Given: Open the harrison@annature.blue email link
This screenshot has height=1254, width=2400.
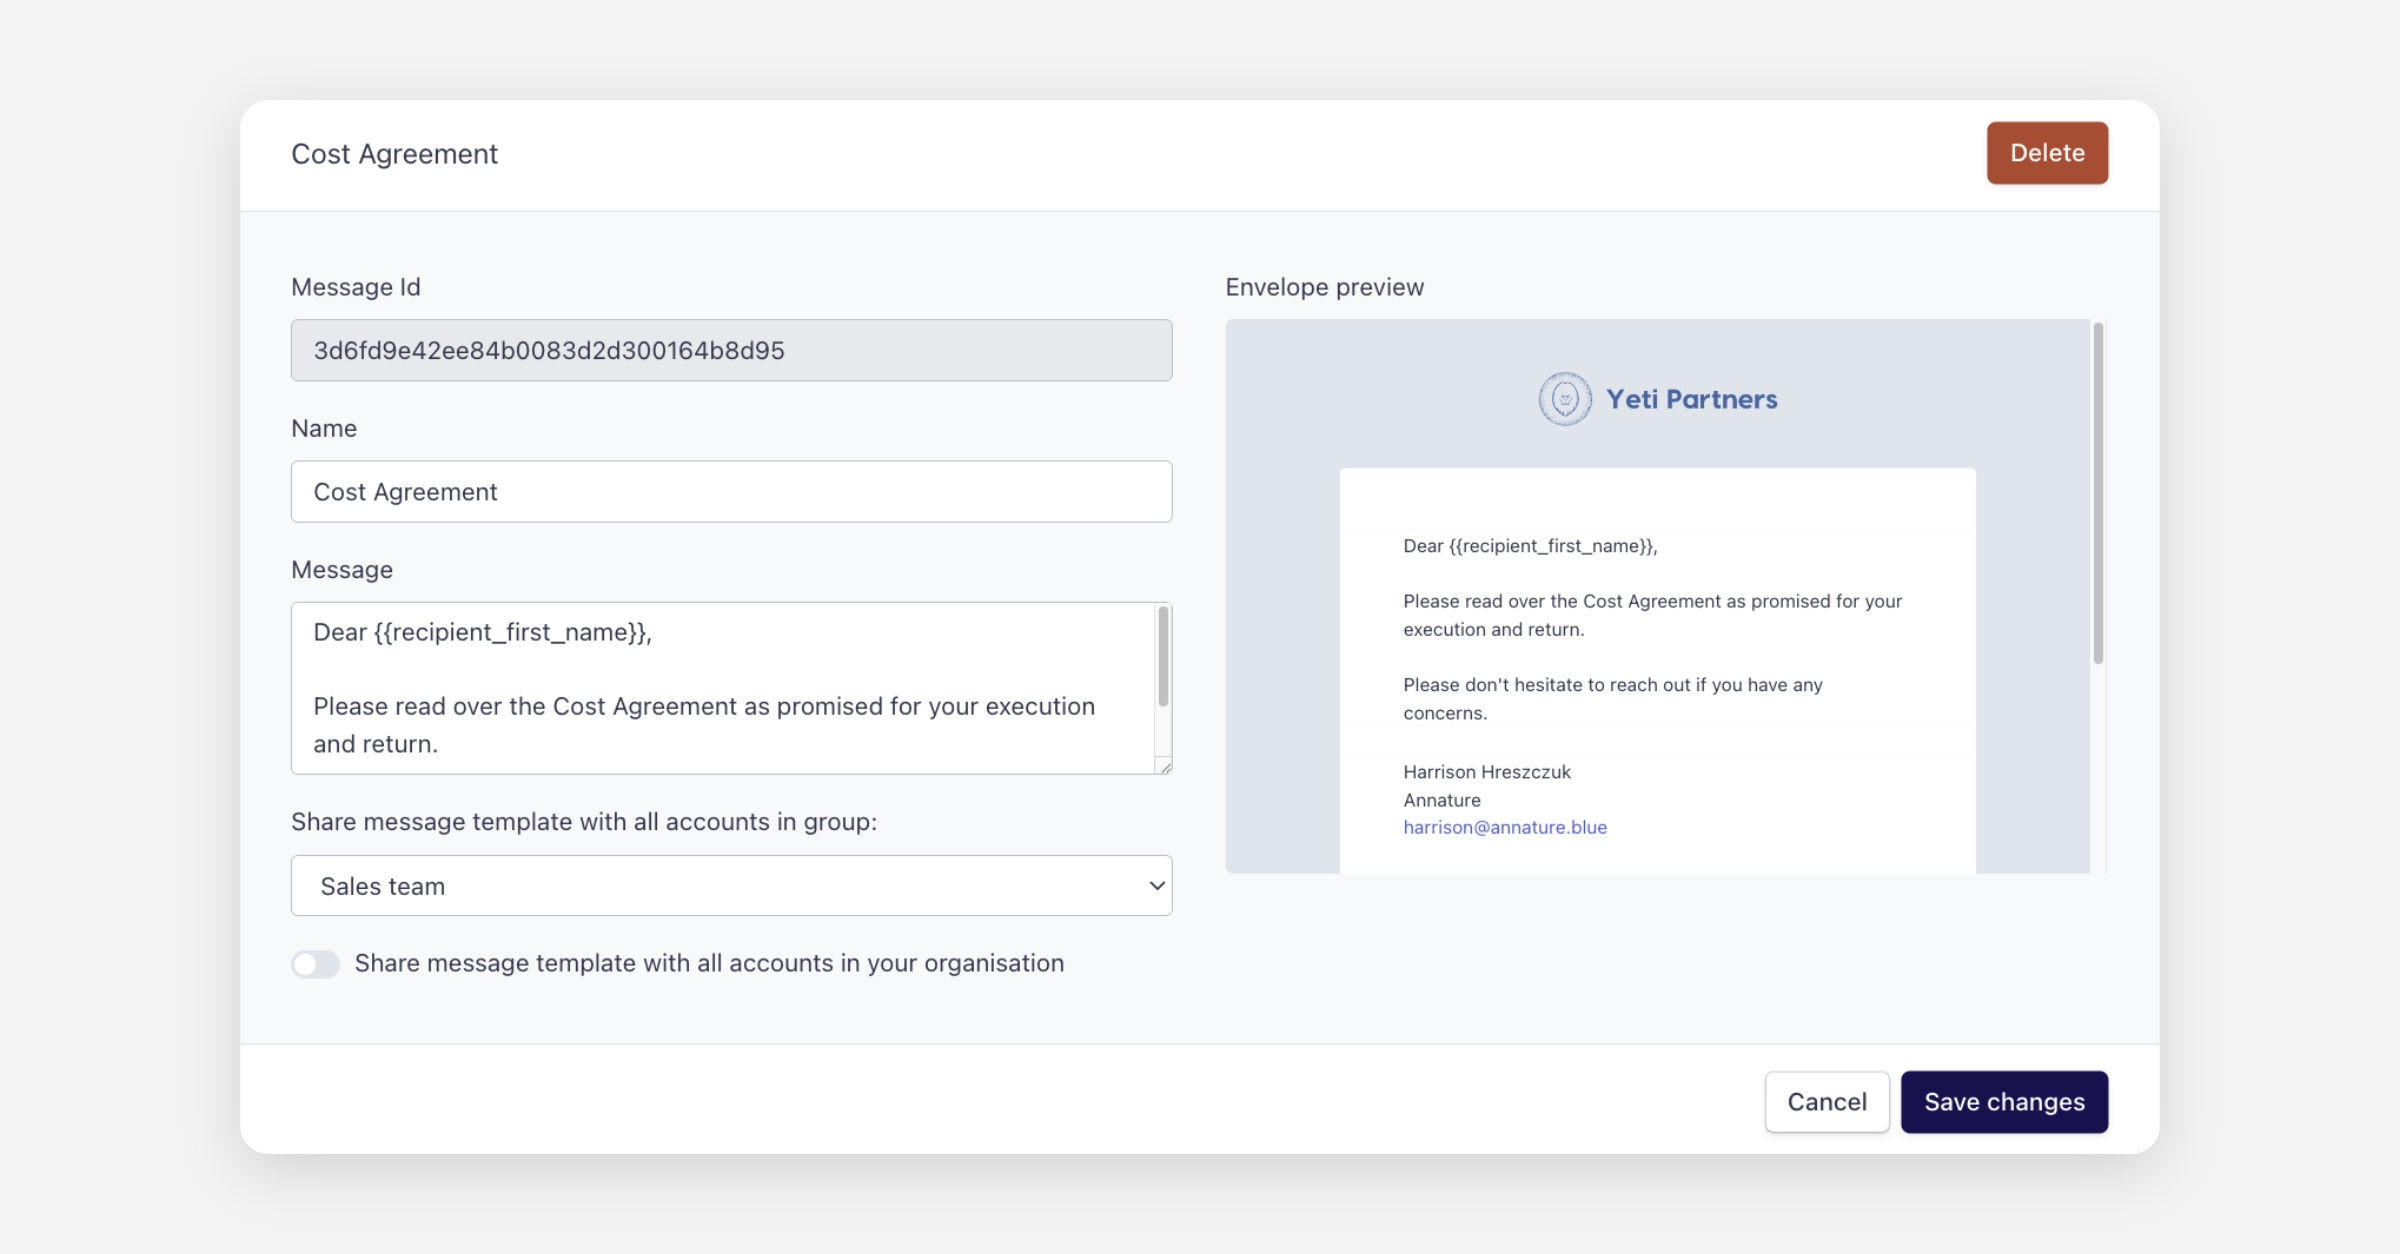Looking at the screenshot, I should click(1504, 827).
